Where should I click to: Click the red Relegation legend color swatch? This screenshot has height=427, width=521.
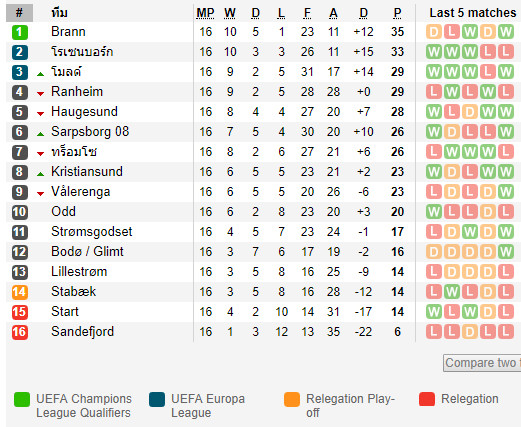427,399
